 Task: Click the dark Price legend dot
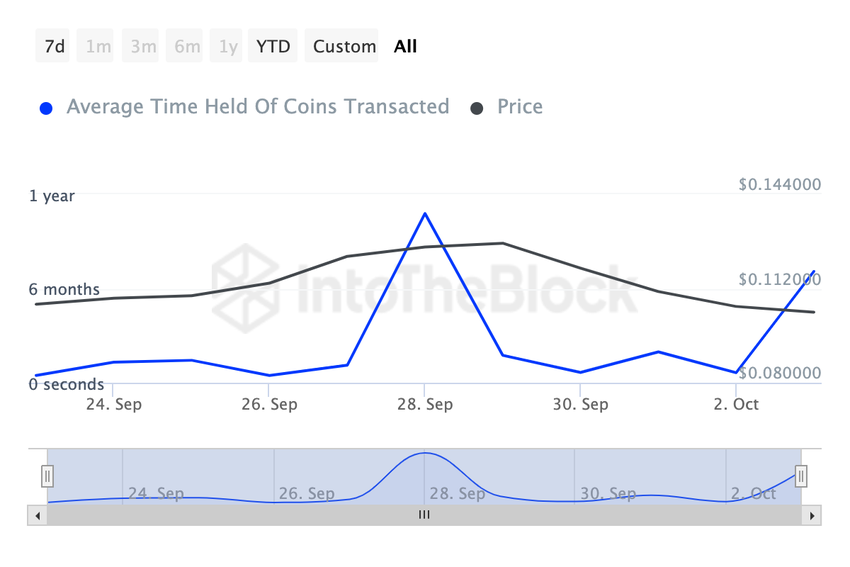[477, 108]
